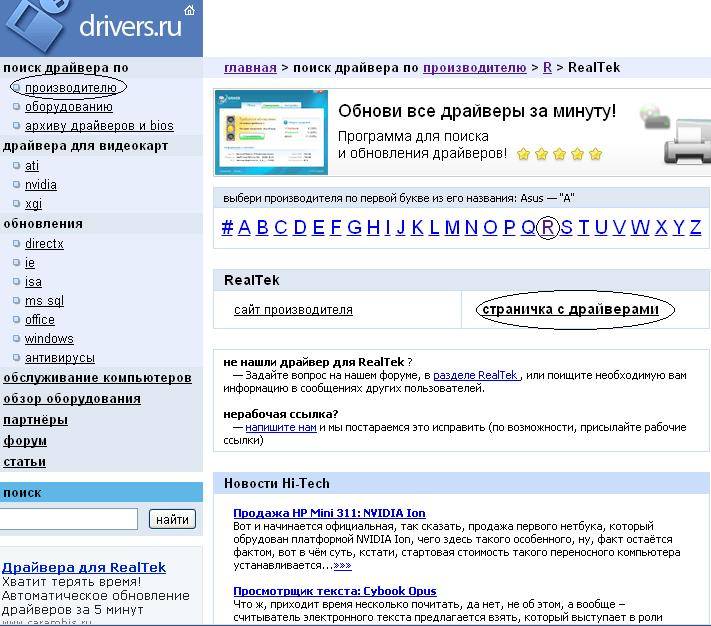This screenshot has width=711, height=626.
Task: Open xgi video card drivers
Action: (33, 204)
